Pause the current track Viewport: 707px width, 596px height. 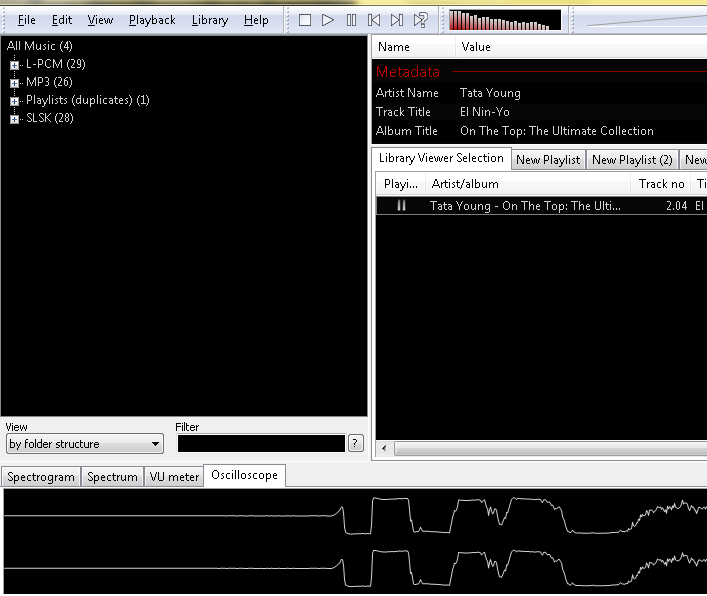tap(351, 20)
